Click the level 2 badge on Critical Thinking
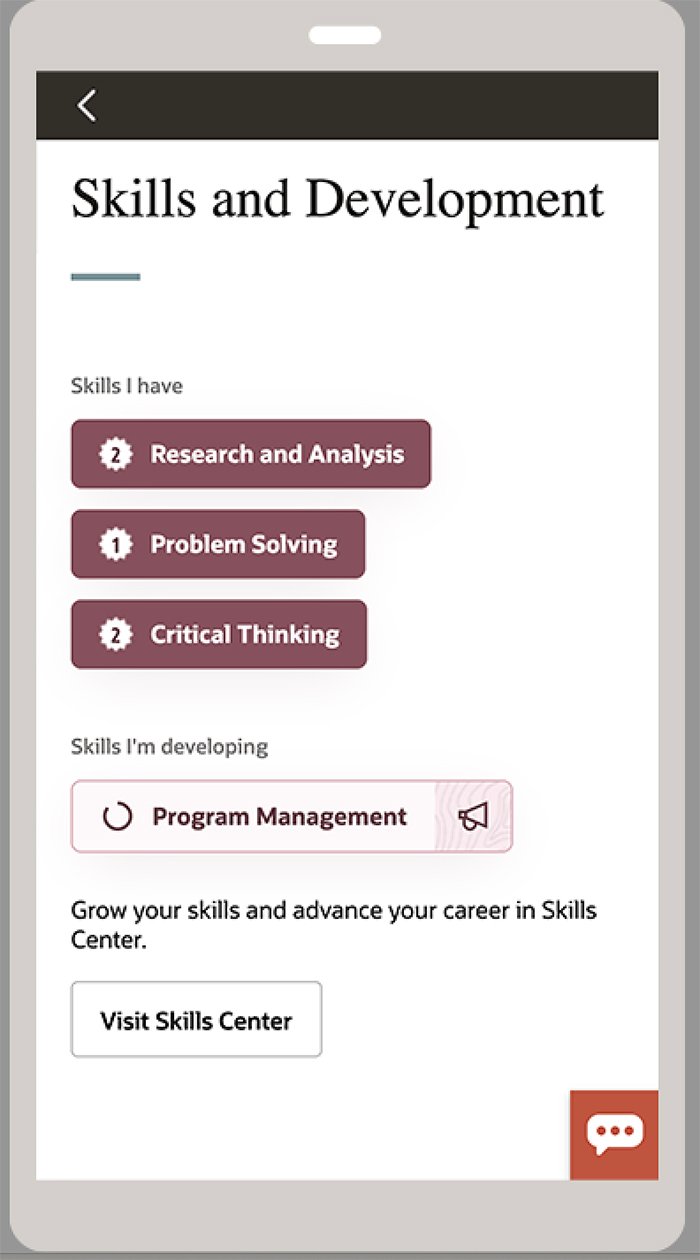Image resolution: width=700 pixels, height=1260 pixels. [116, 634]
